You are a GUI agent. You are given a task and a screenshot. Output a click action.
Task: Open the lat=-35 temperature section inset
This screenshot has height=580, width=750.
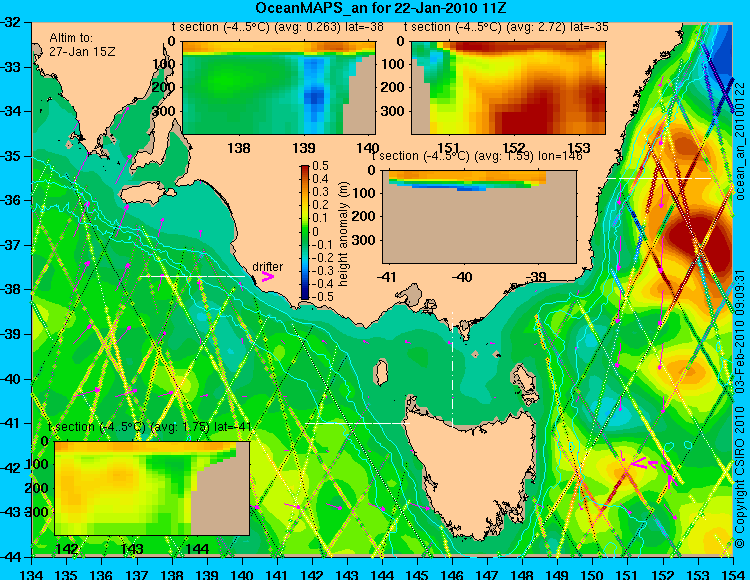point(508,88)
